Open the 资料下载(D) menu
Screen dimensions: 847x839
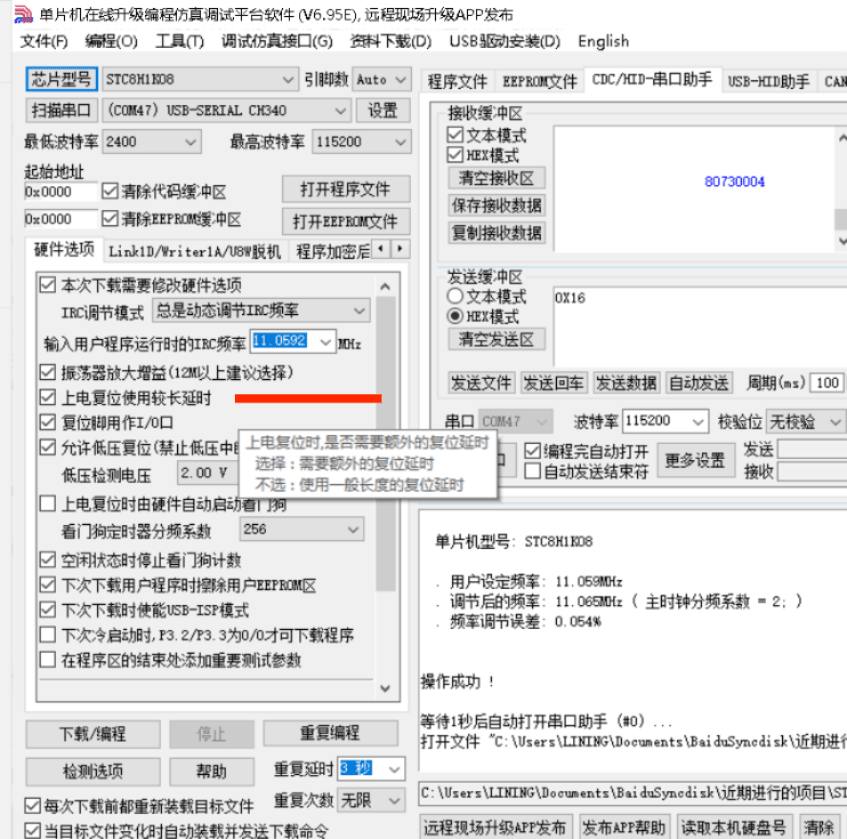point(391,42)
